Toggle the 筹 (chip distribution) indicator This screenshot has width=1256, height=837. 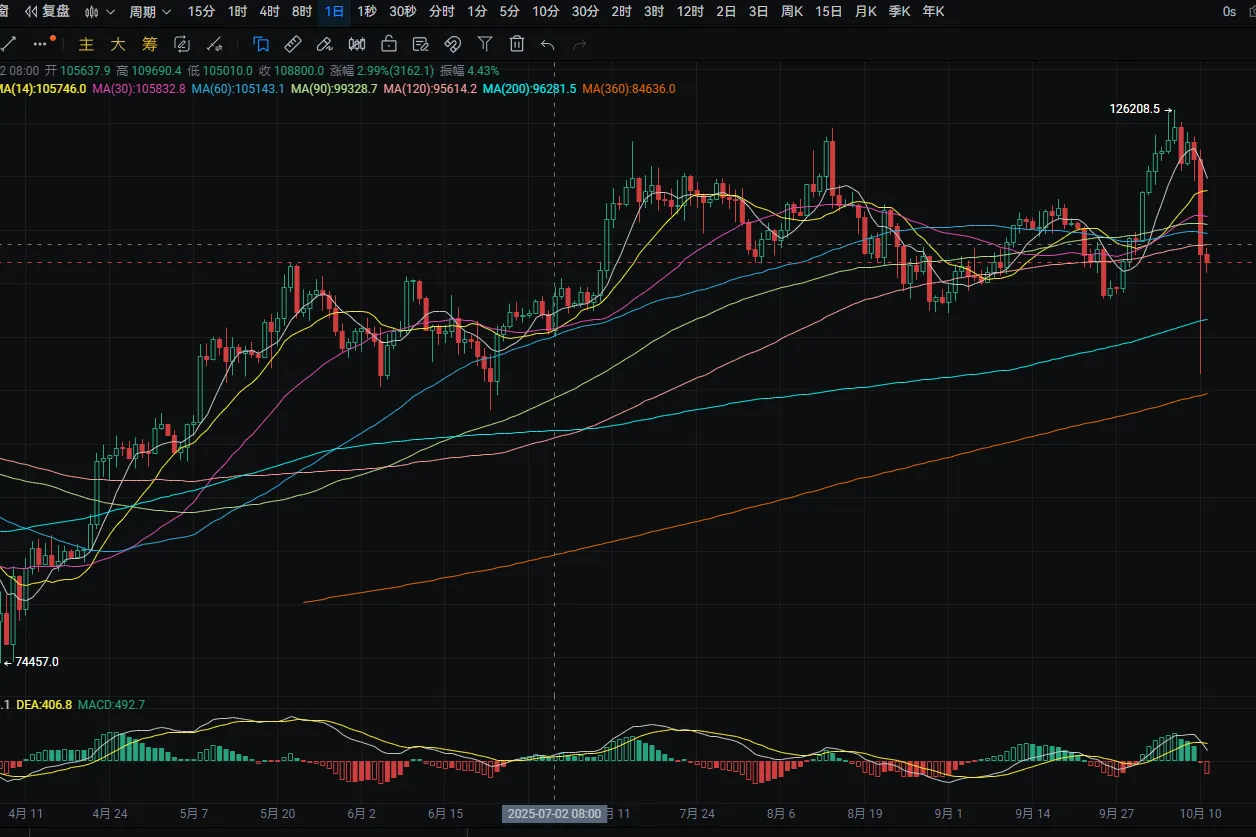coord(150,44)
